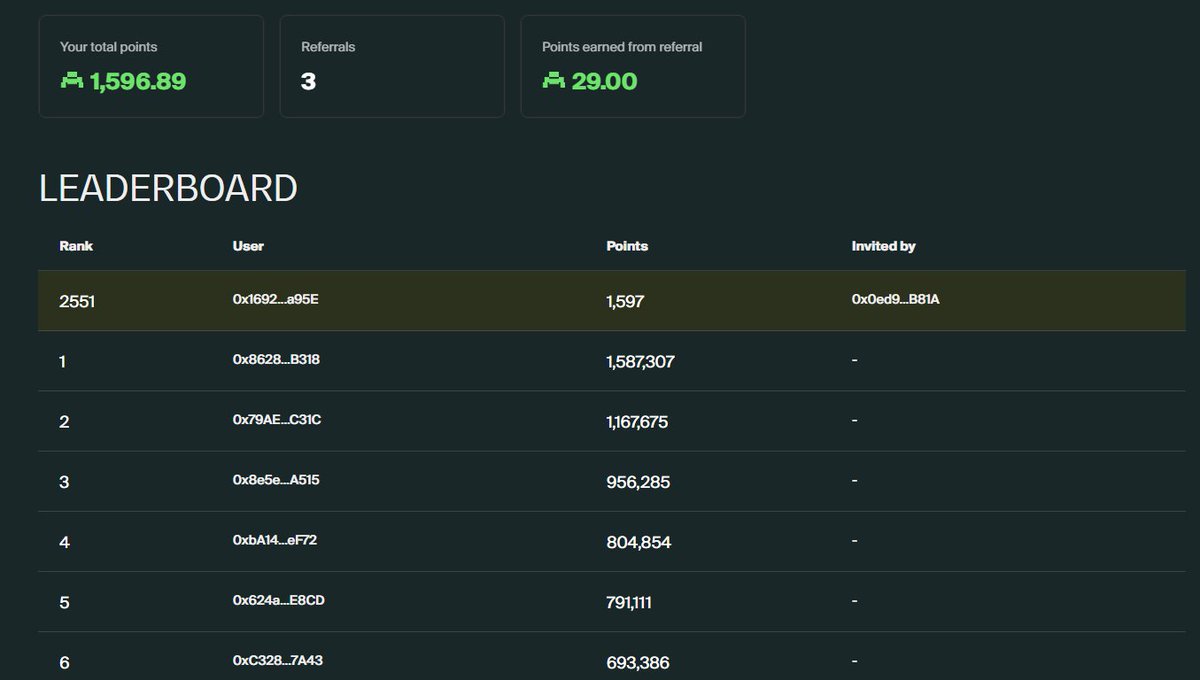Click the User column header

click(248, 246)
